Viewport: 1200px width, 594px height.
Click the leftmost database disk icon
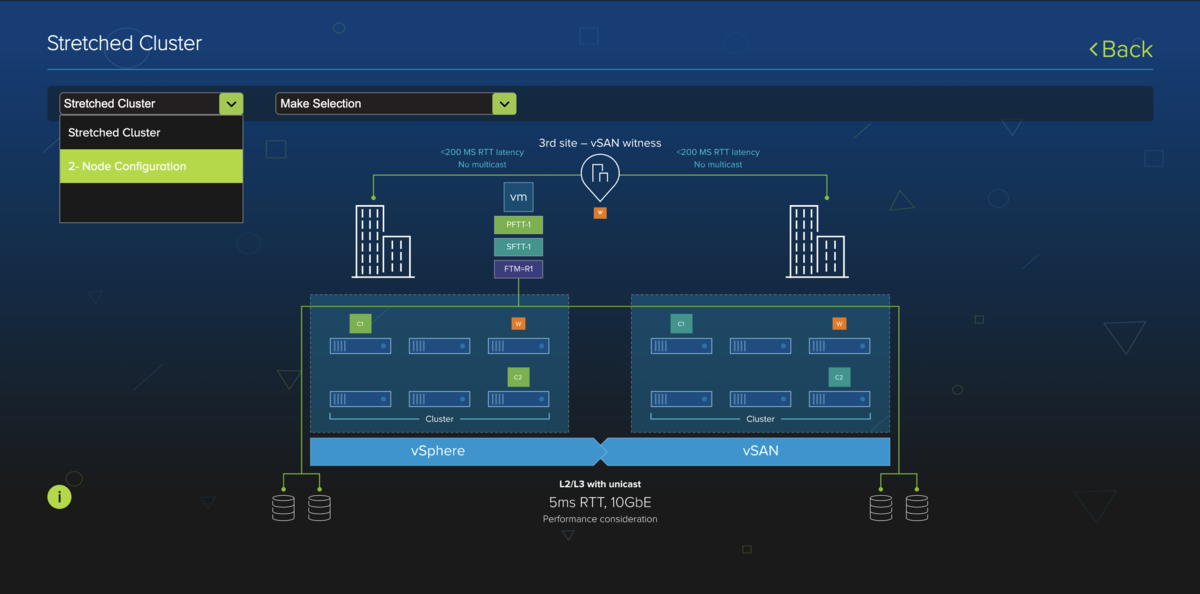pyautogui.click(x=283, y=508)
